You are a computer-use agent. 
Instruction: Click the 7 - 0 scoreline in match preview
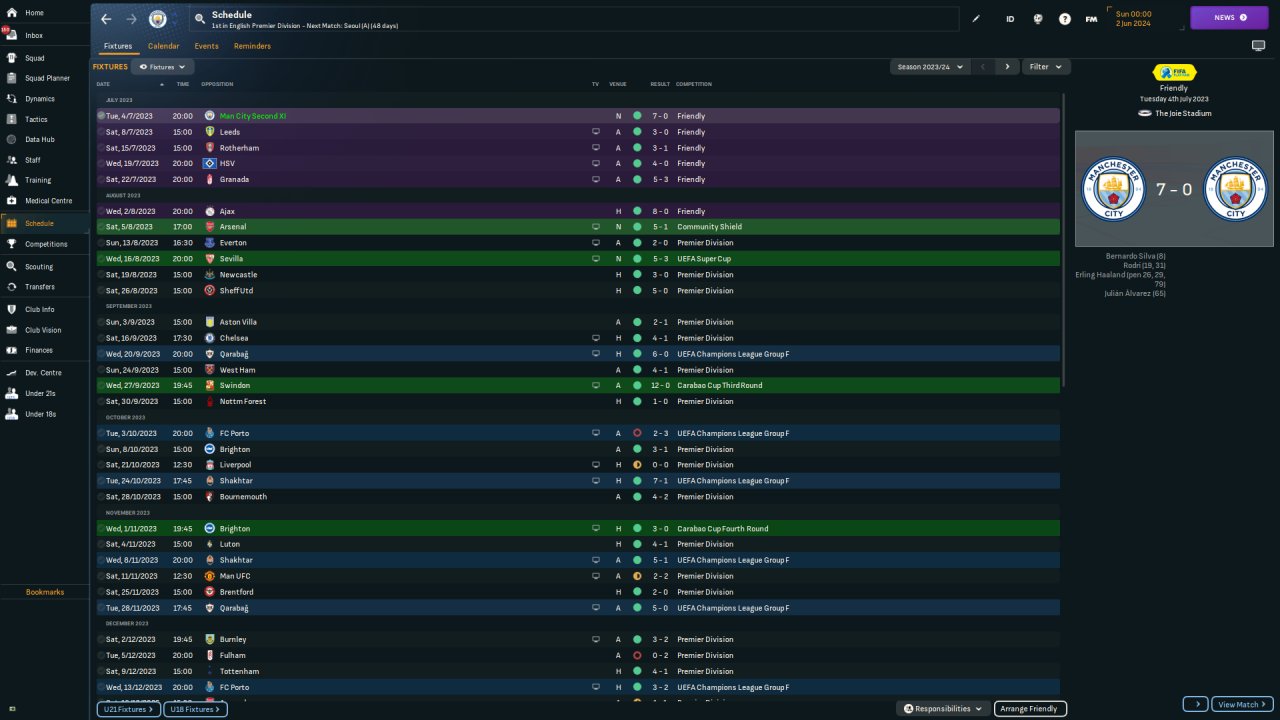1175,189
